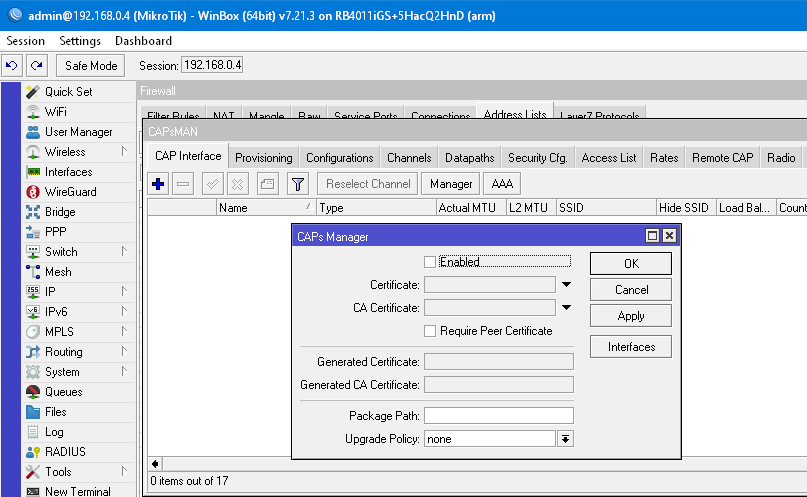Open WireGuard settings
This screenshot has width=807, height=497.
coord(71,192)
